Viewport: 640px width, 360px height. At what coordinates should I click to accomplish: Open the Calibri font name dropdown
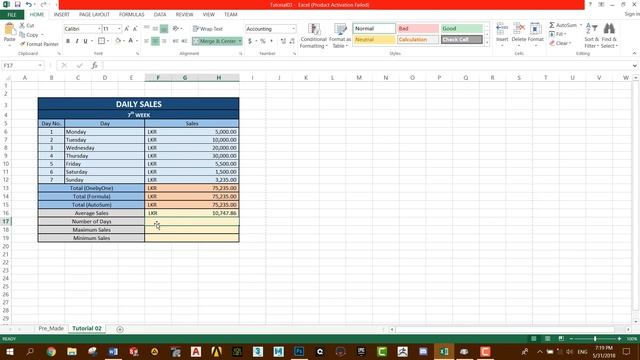coord(99,29)
